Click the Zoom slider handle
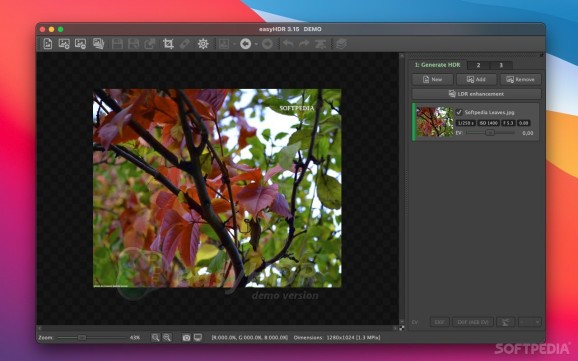 [81, 337]
